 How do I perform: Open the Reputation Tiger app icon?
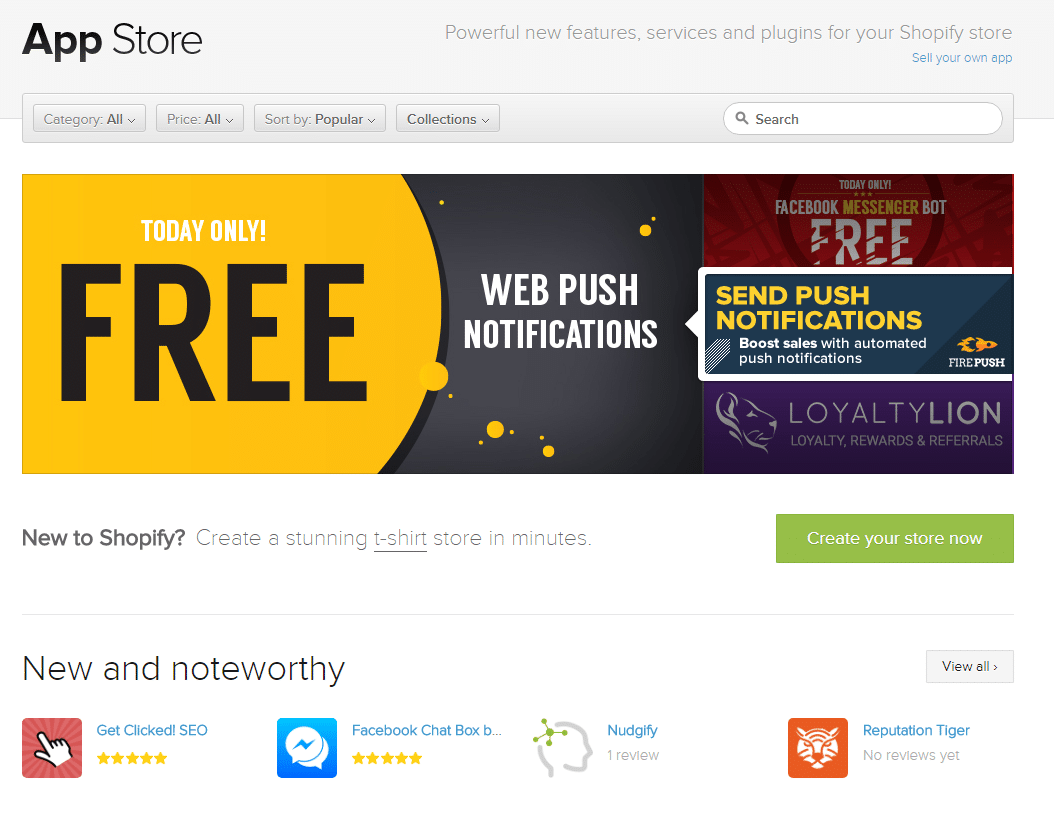(x=817, y=747)
